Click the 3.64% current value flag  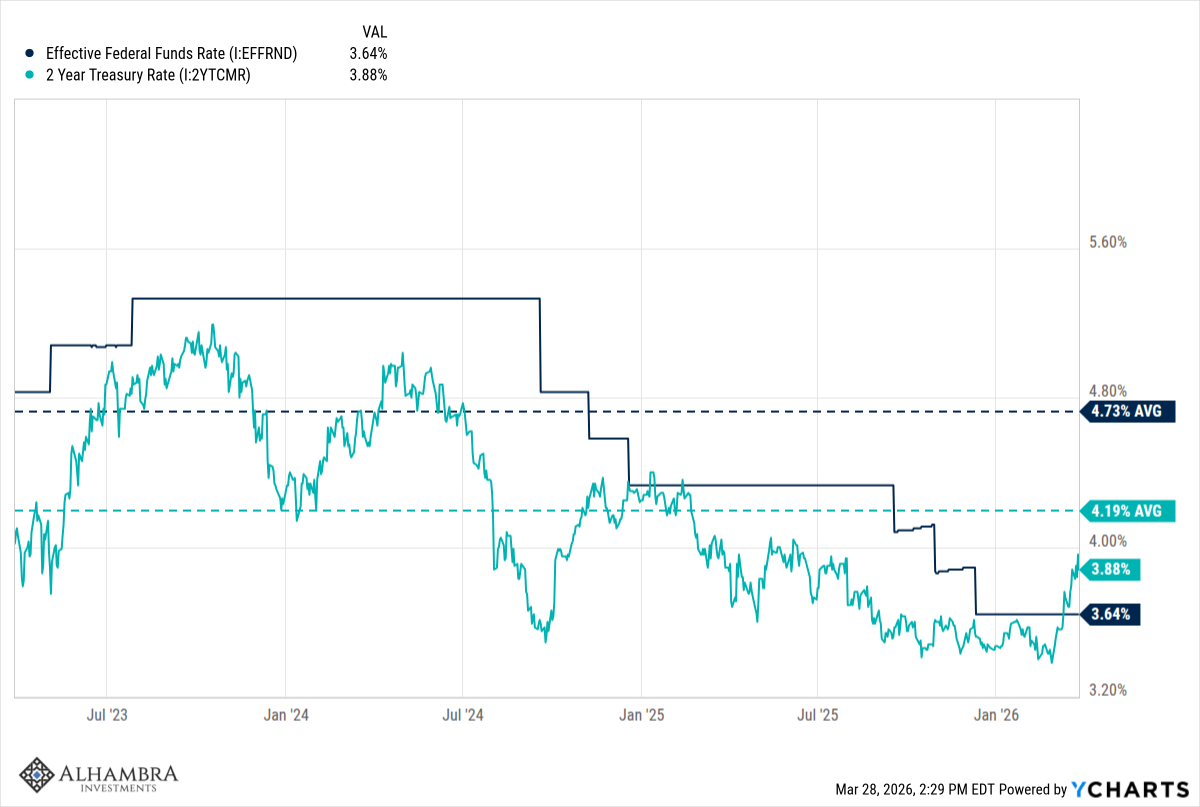tap(1112, 615)
